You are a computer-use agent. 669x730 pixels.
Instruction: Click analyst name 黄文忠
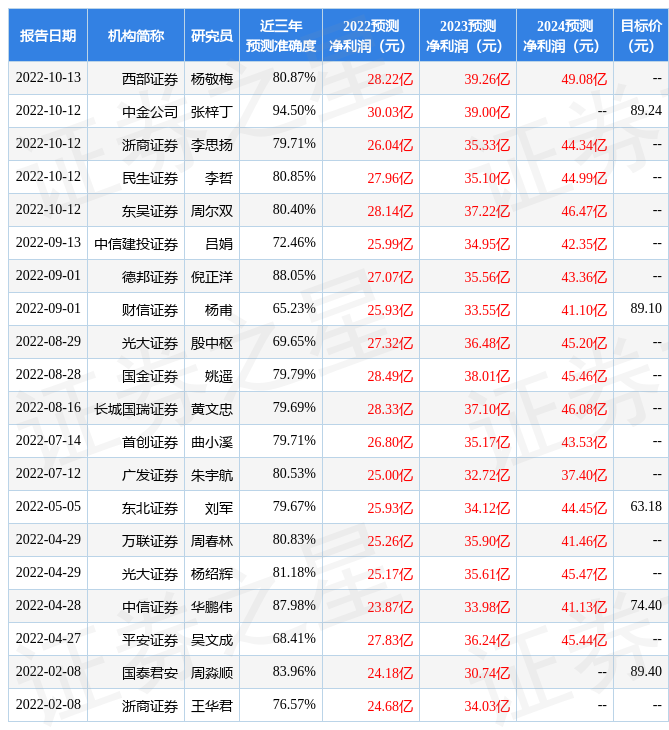pos(212,409)
